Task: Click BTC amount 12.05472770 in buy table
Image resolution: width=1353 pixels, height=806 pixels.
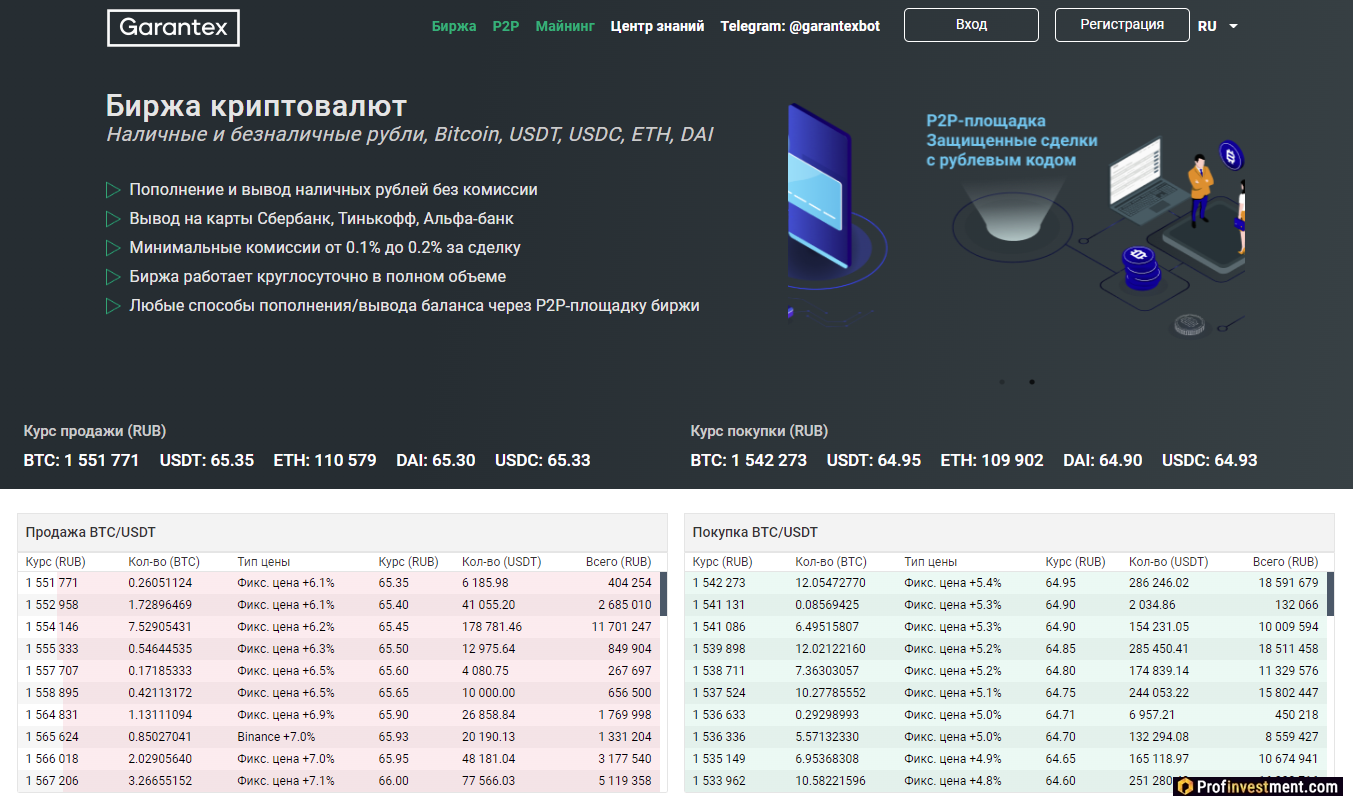Action: tap(831, 583)
